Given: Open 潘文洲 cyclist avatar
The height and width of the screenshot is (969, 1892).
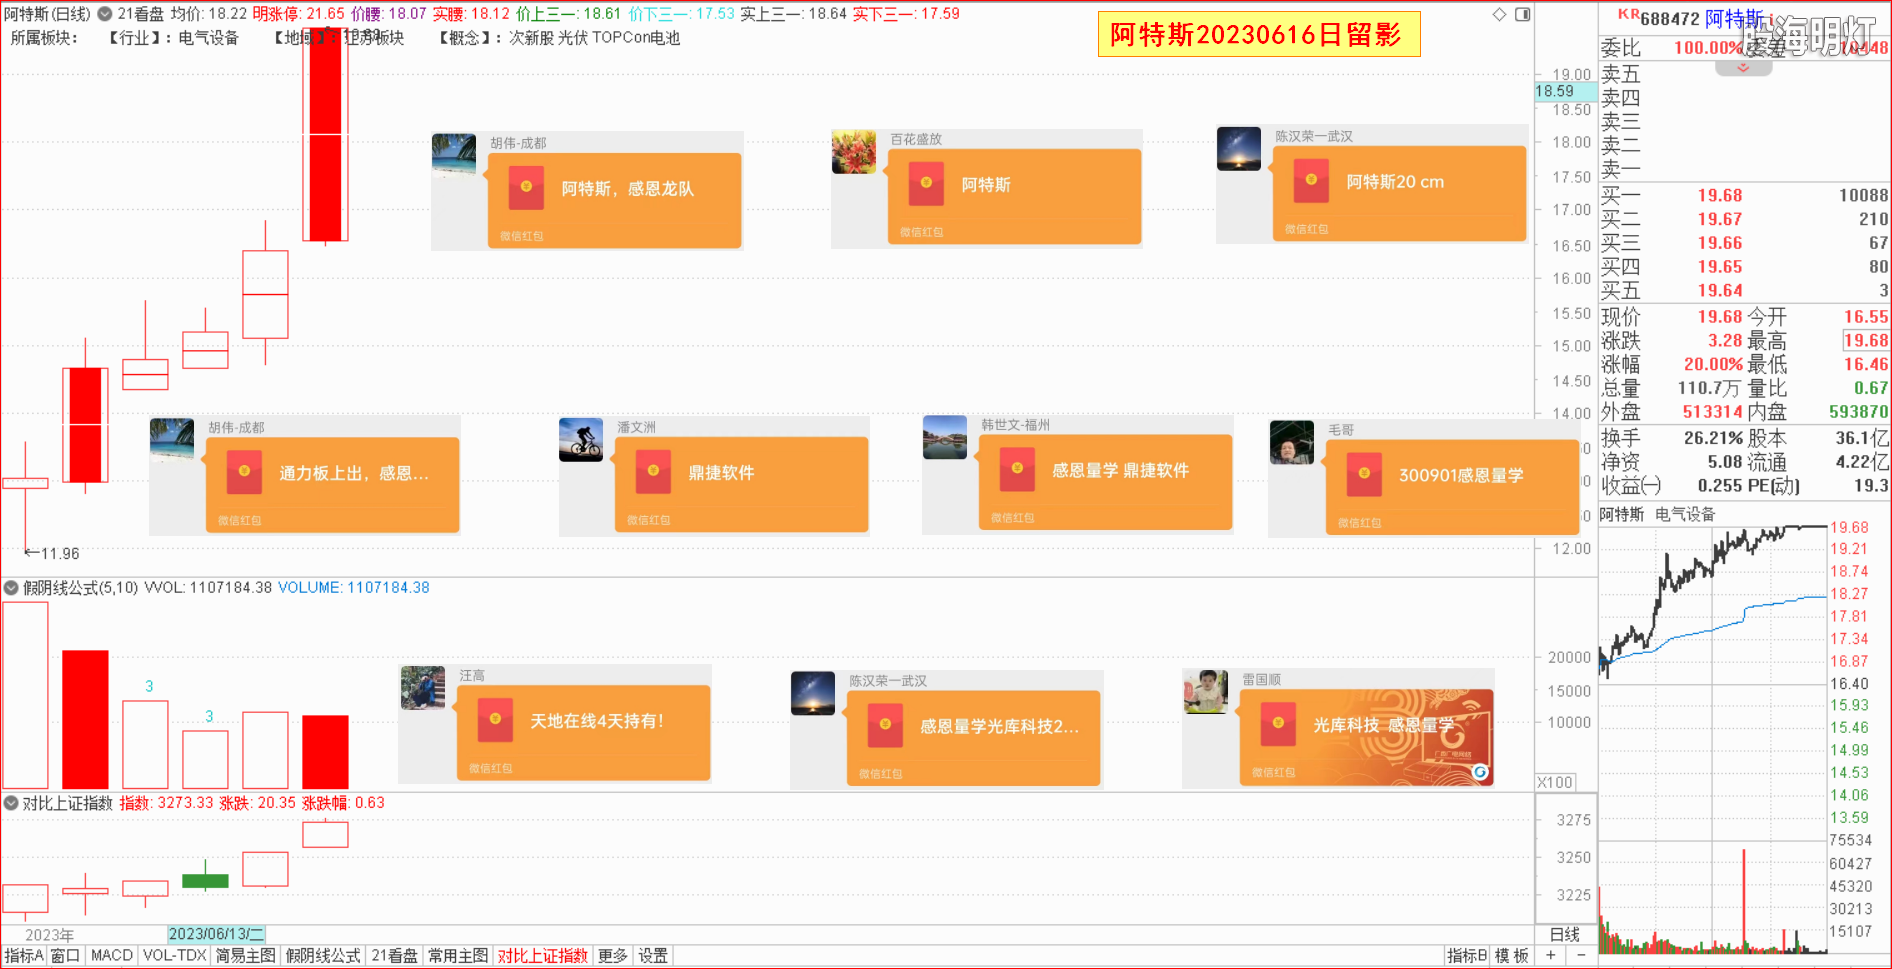Looking at the screenshot, I should (581, 440).
